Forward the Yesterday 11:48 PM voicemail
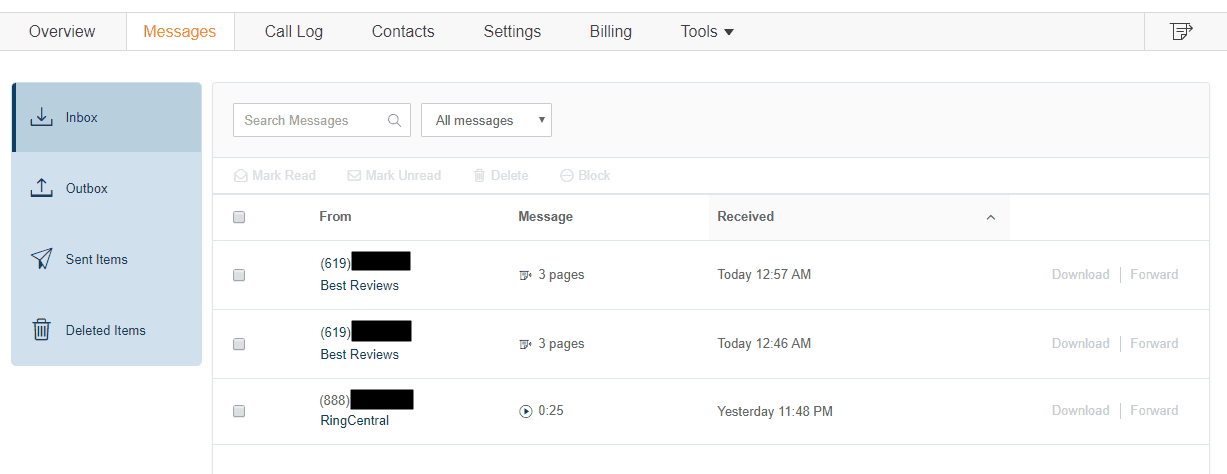 coord(1154,410)
